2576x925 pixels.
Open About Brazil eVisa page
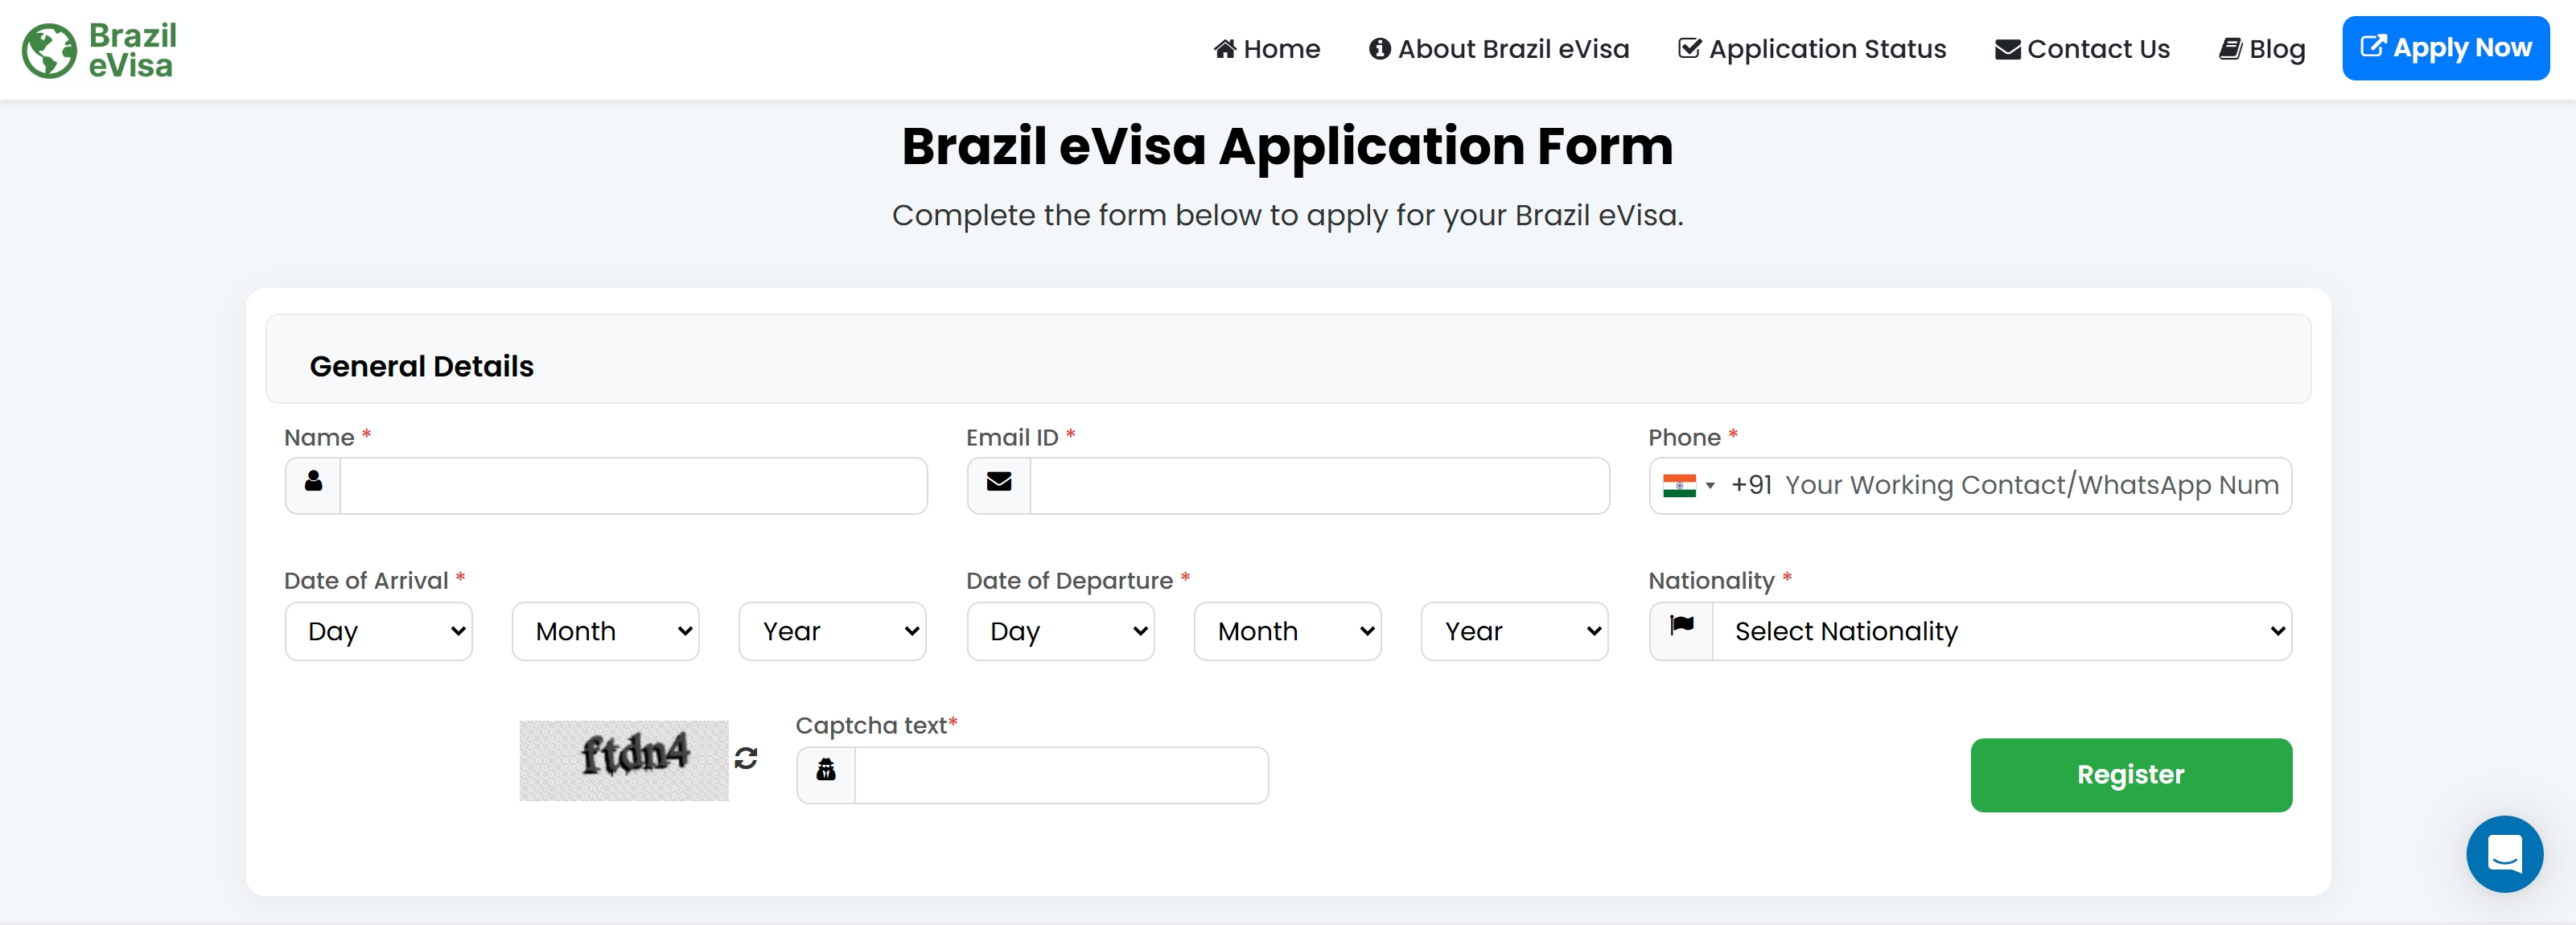1499,49
